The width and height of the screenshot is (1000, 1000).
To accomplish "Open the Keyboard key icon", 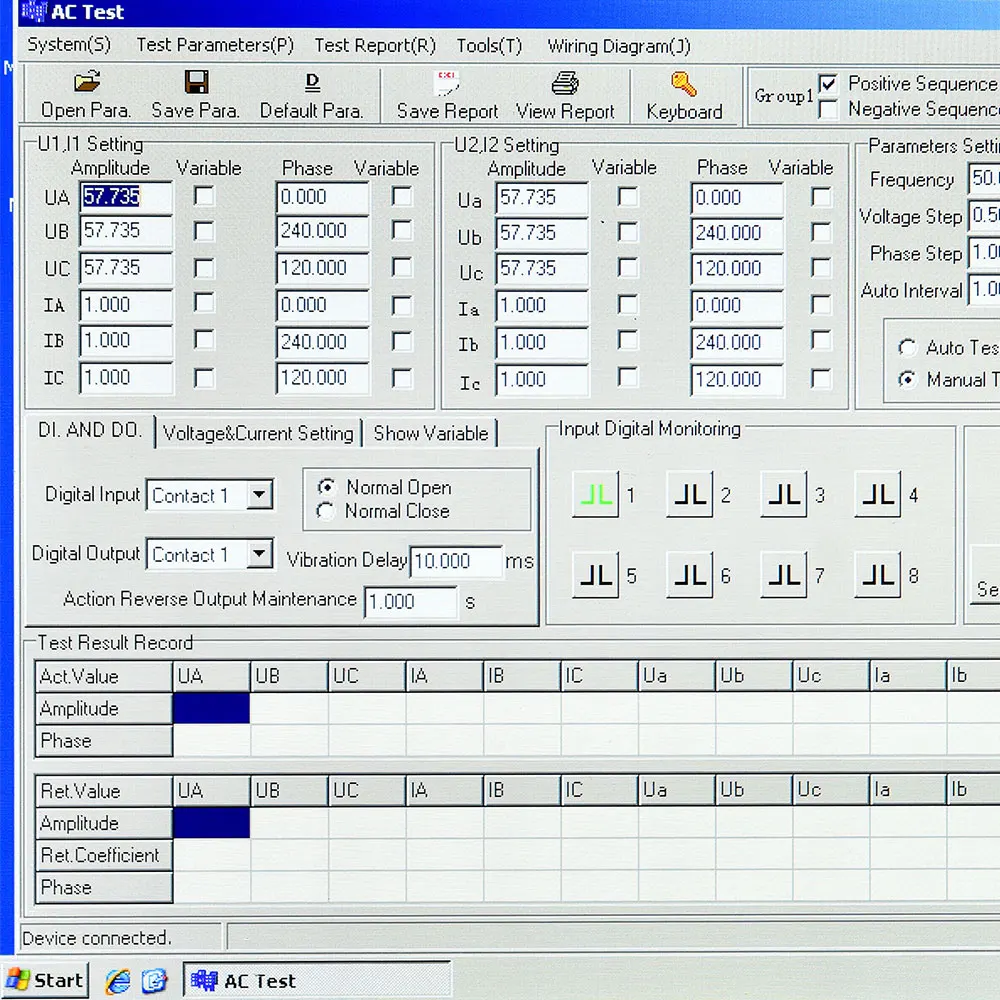I will pyautogui.click(x=684, y=83).
